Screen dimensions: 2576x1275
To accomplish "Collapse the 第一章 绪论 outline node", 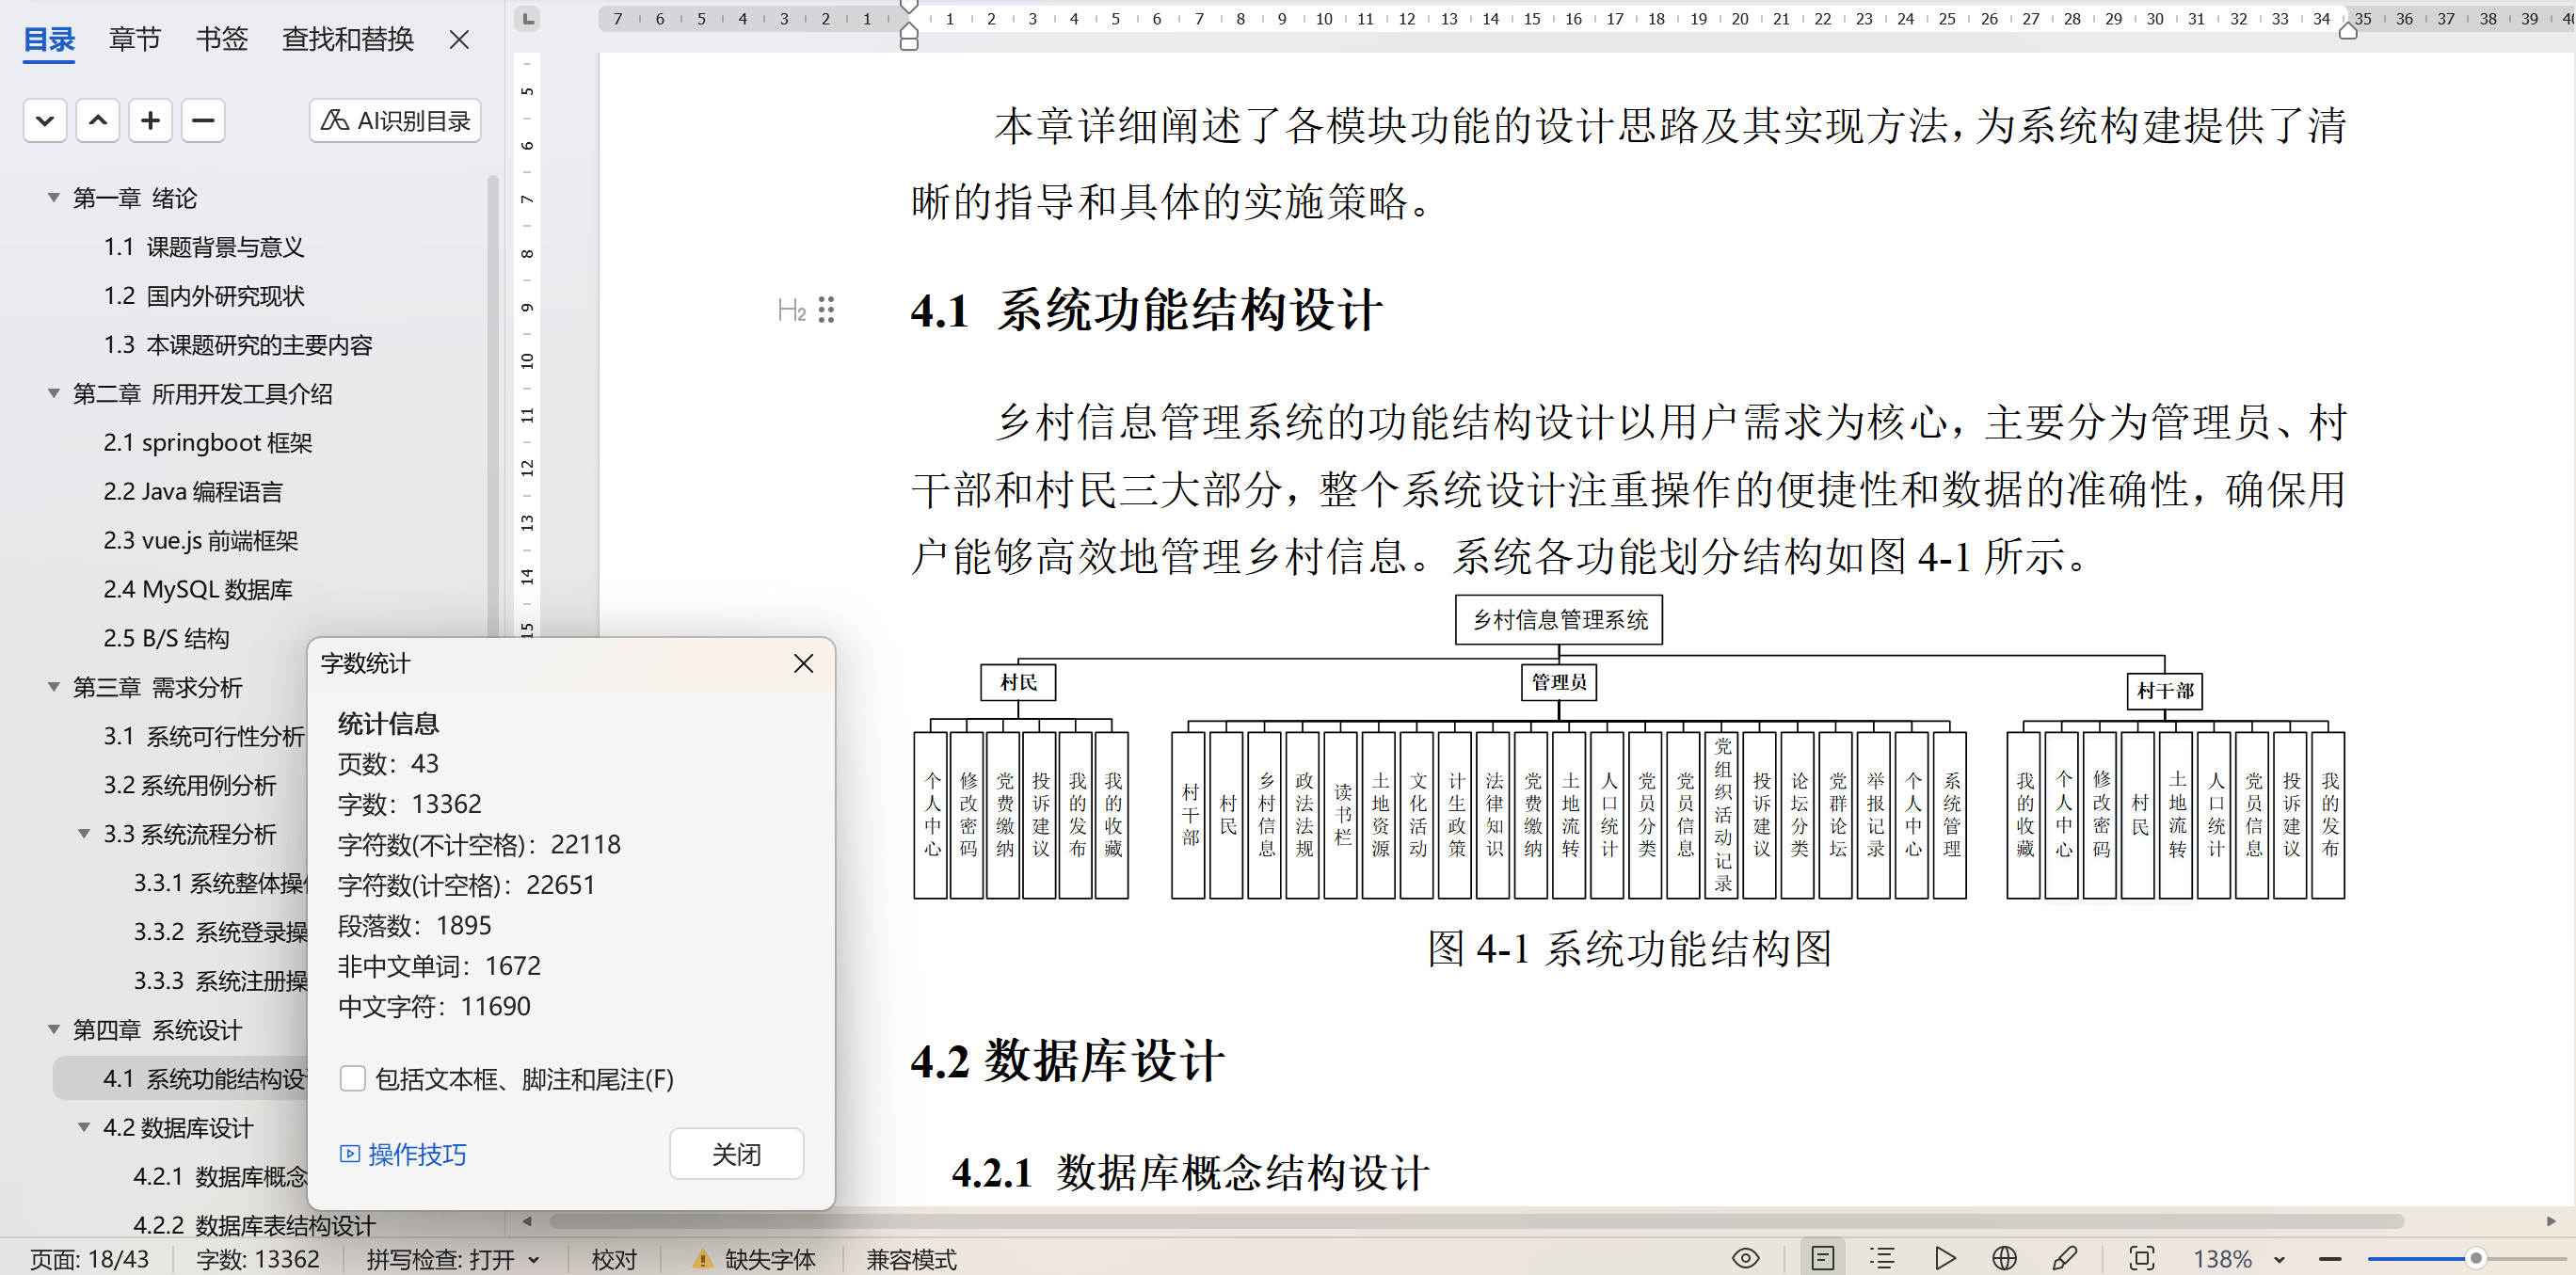I will click(54, 198).
